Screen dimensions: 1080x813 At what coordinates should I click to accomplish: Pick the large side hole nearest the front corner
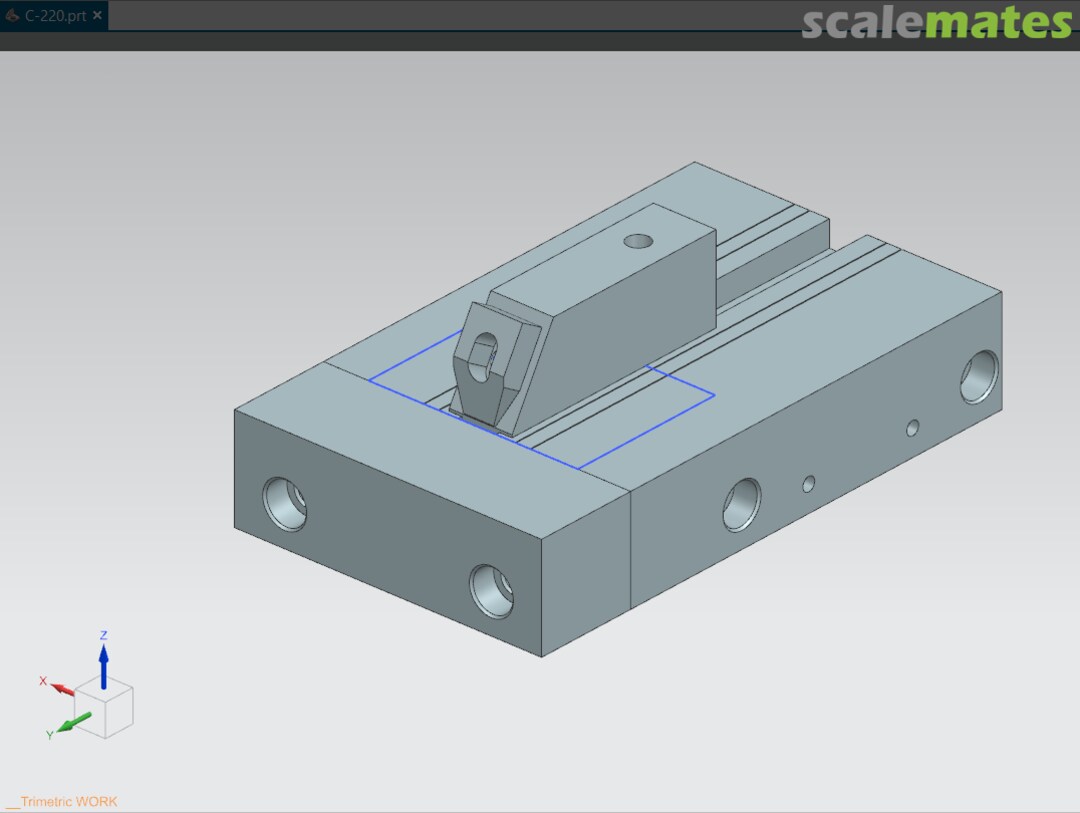tap(741, 504)
